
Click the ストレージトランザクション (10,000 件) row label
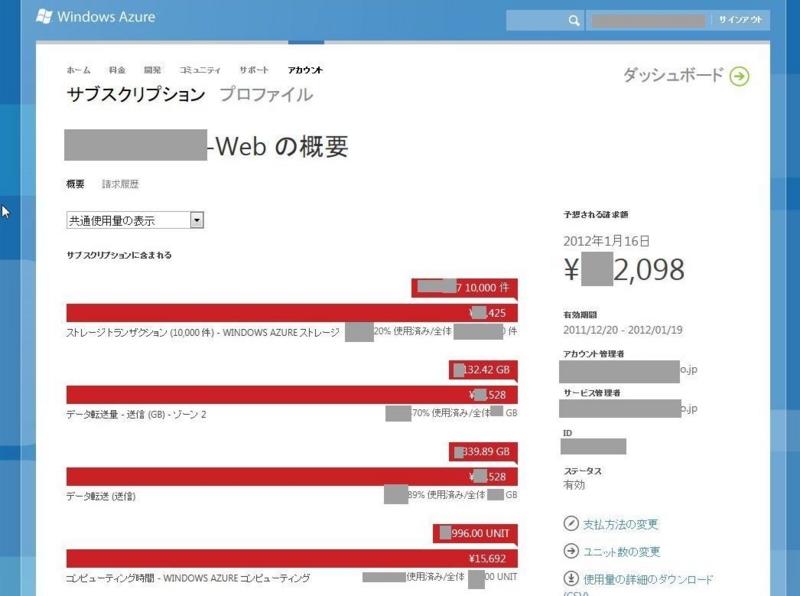pos(203,333)
